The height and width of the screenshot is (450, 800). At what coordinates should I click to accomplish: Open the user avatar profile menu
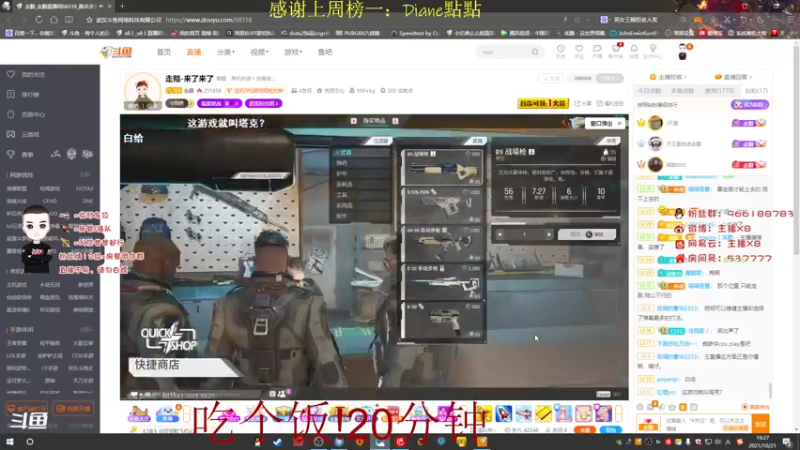pyautogui.click(x=683, y=52)
